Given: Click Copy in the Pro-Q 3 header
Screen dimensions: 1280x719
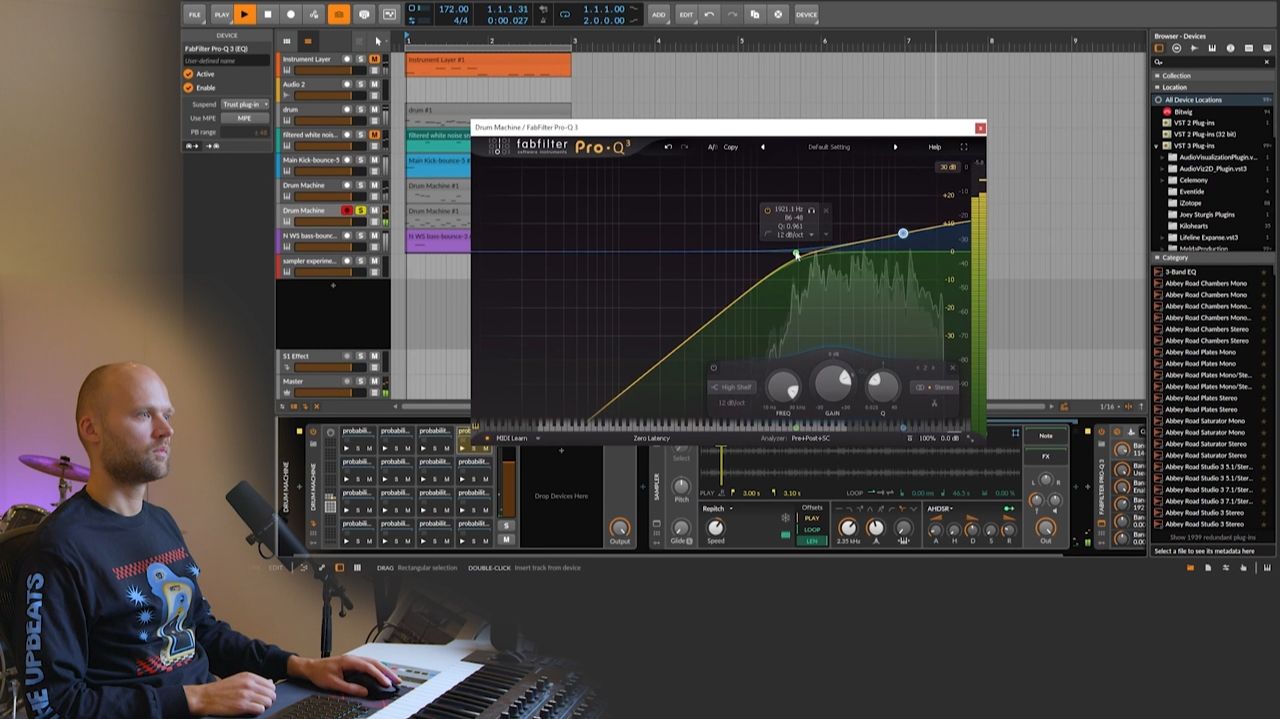Looking at the screenshot, I should [731, 147].
